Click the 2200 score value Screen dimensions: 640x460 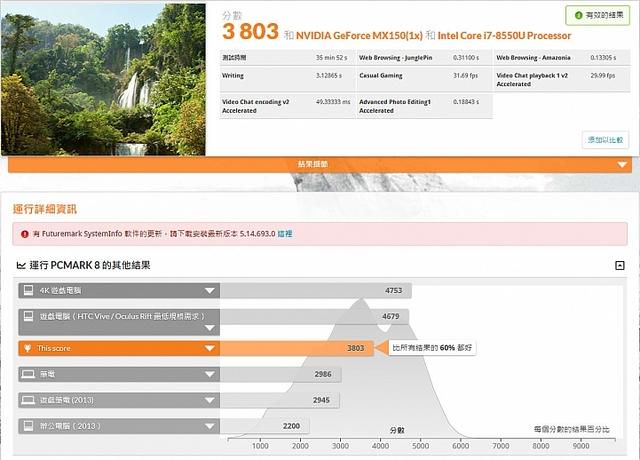[x=291, y=426]
